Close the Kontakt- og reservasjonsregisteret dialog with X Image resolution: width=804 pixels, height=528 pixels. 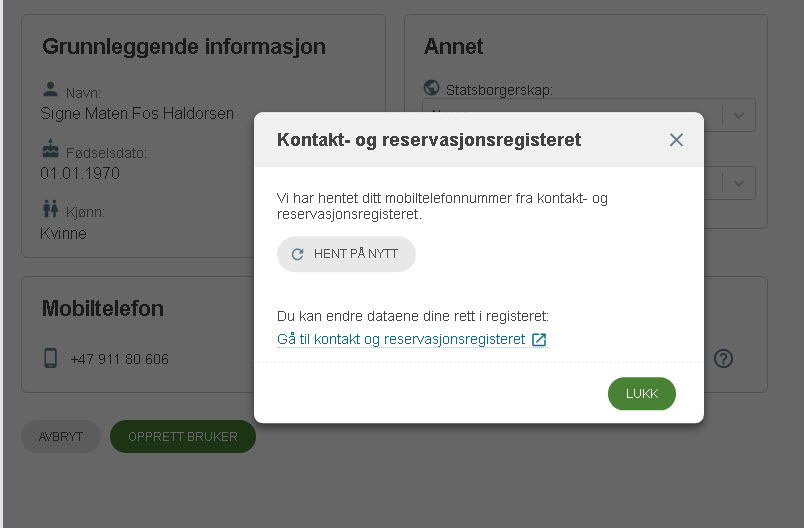pos(676,140)
